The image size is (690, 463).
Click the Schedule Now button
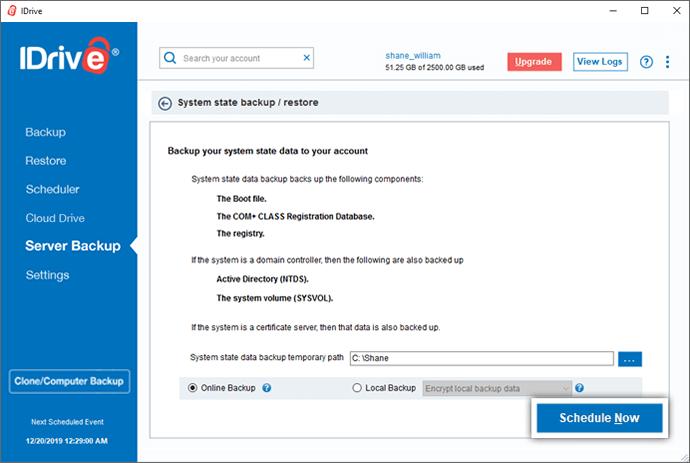[599, 418]
